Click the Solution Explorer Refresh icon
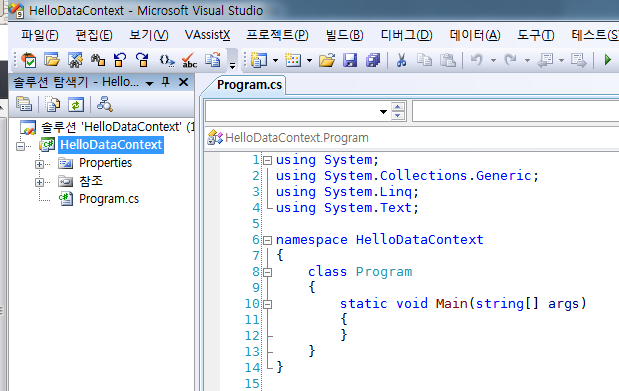619x391 pixels. coord(76,104)
